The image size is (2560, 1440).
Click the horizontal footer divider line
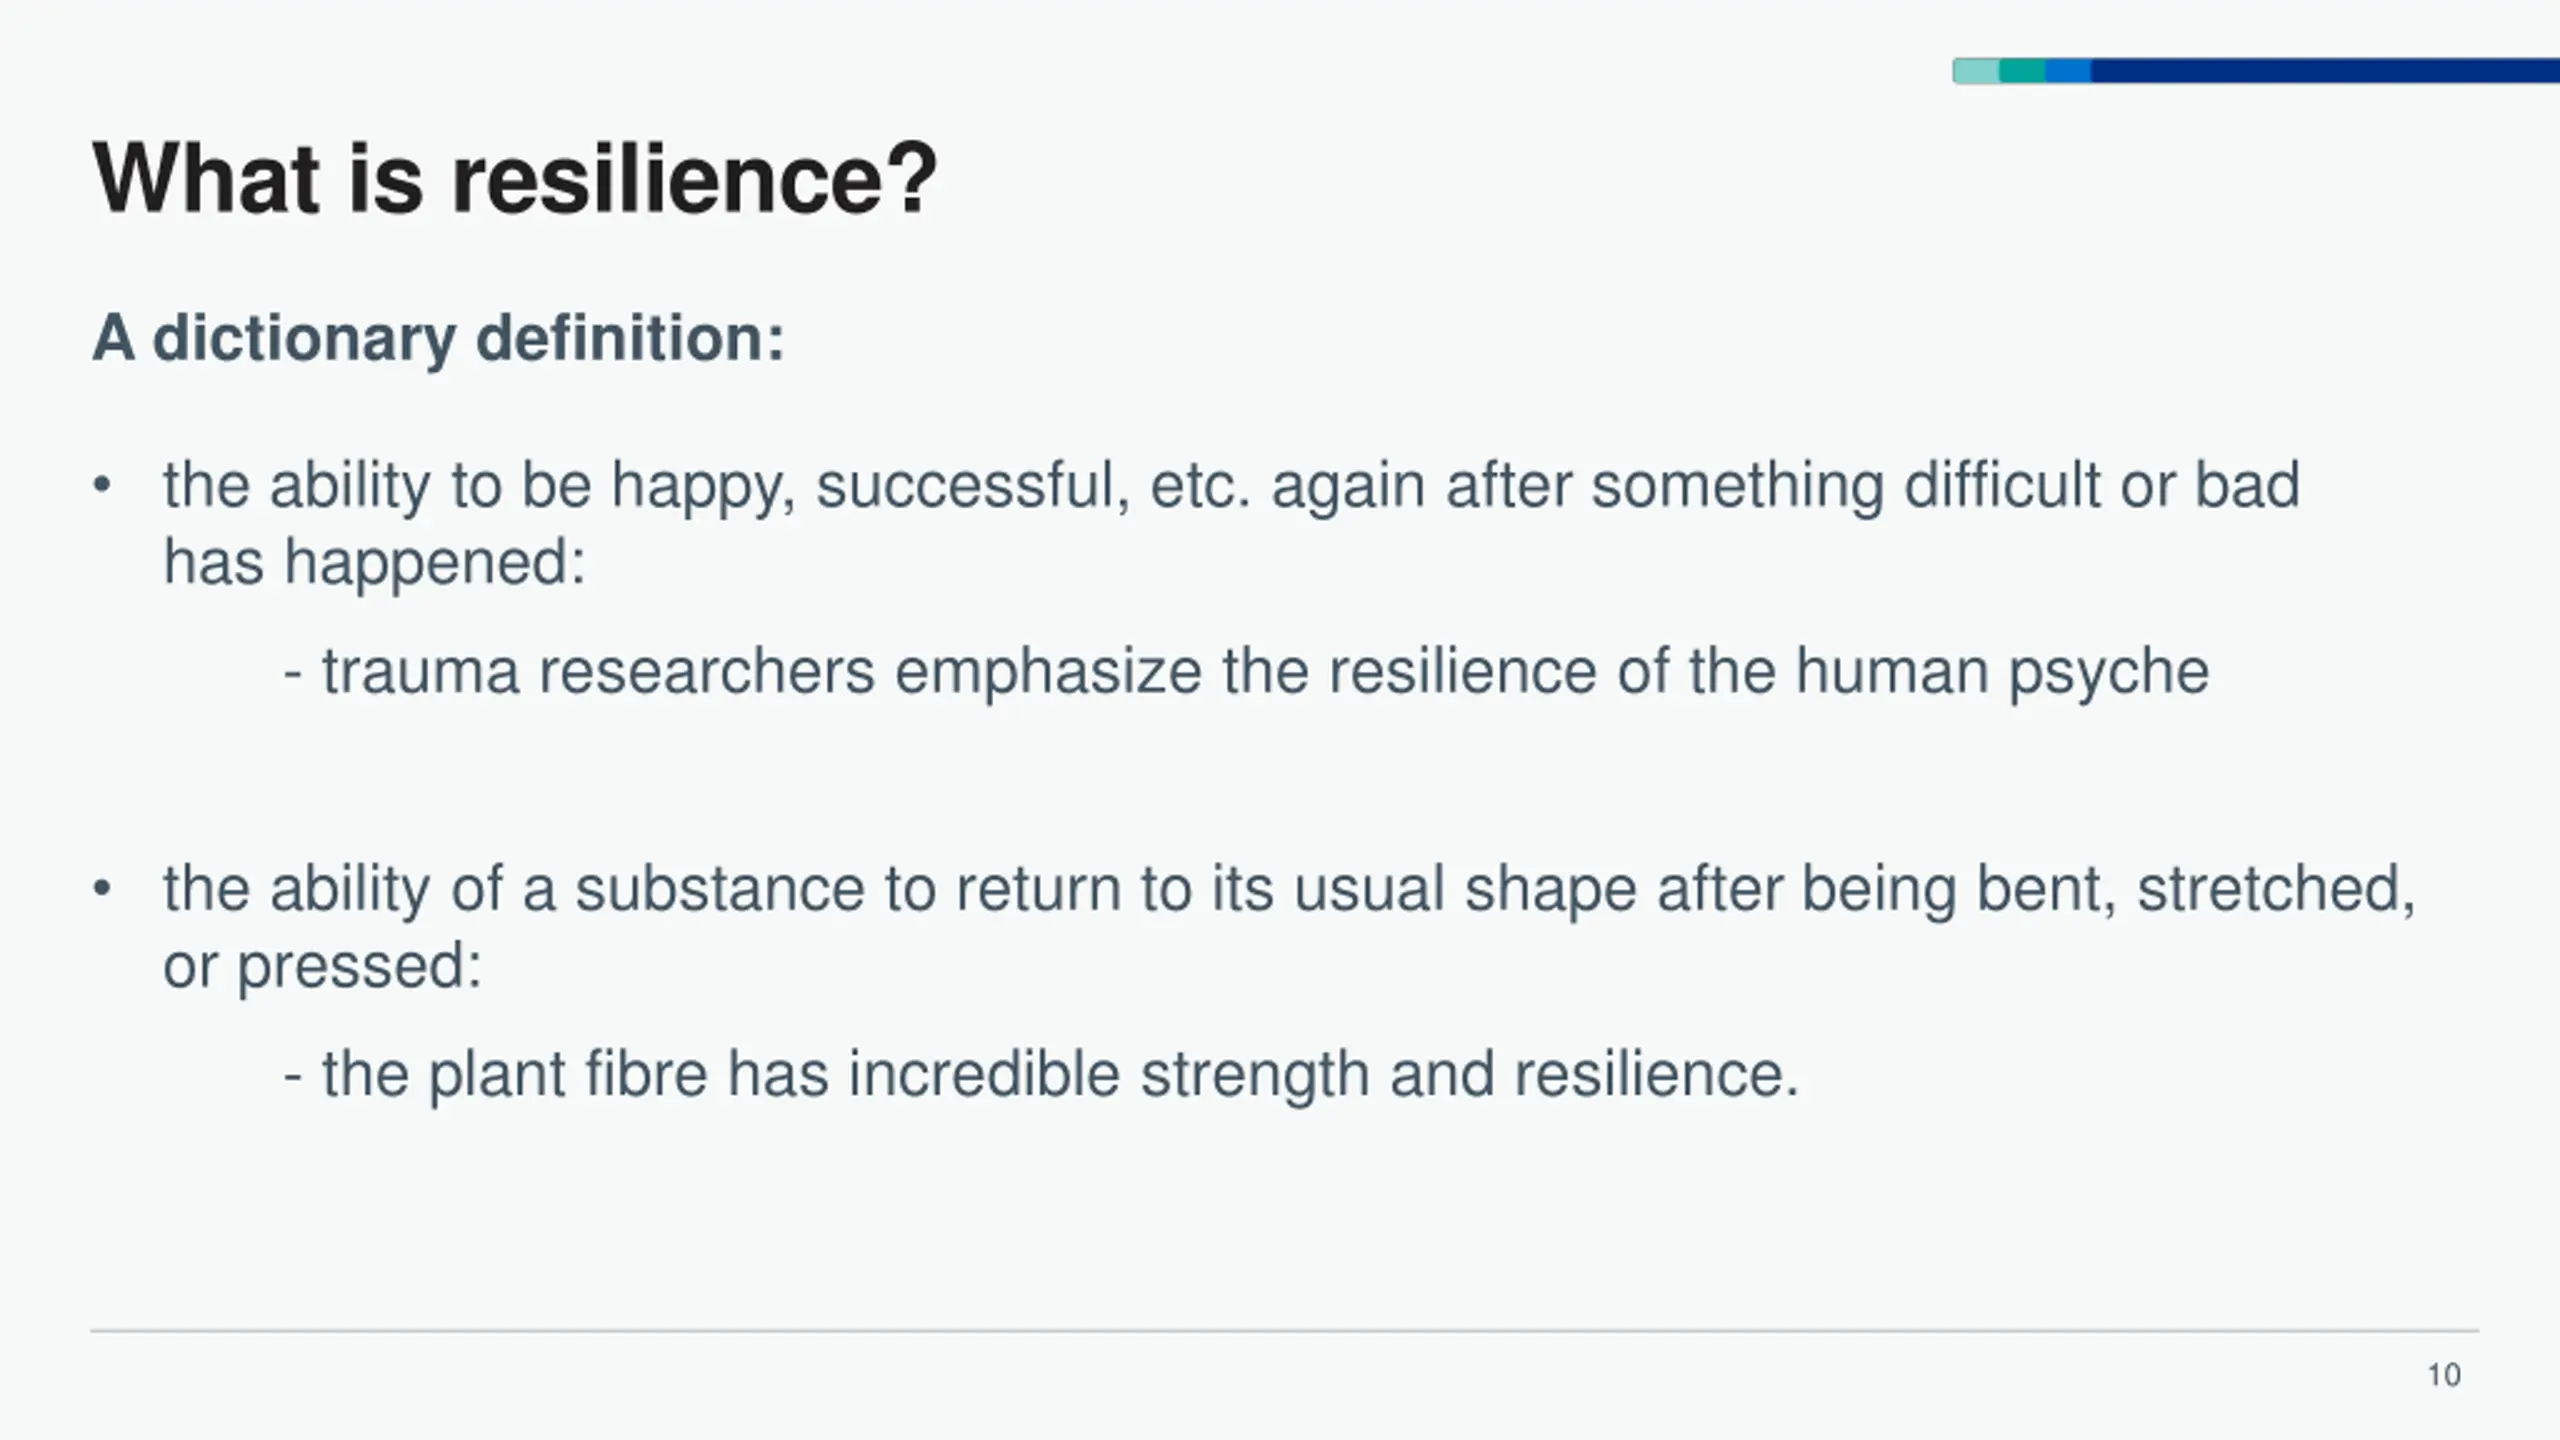(1284, 1331)
